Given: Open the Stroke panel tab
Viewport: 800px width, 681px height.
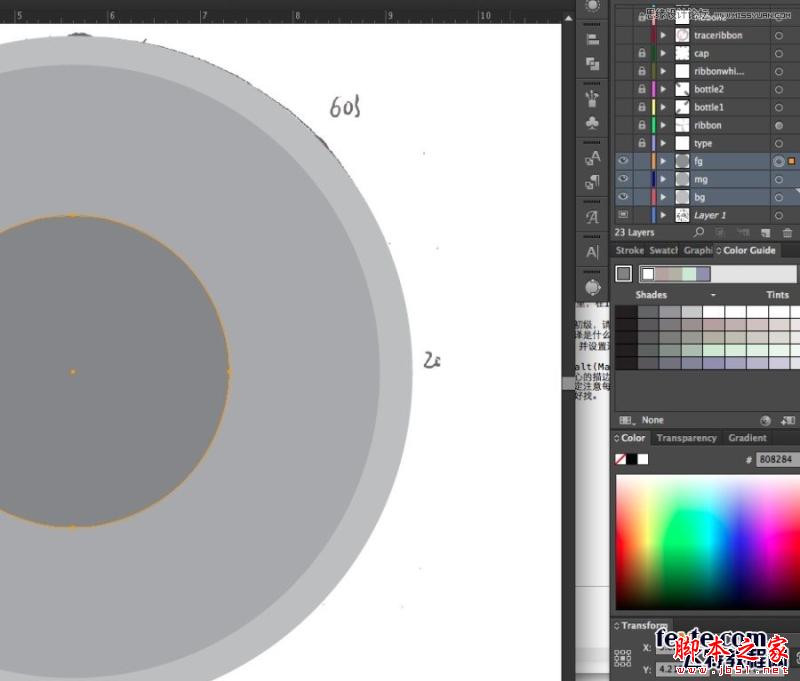Looking at the screenshot, I should (x=630, y=250).
